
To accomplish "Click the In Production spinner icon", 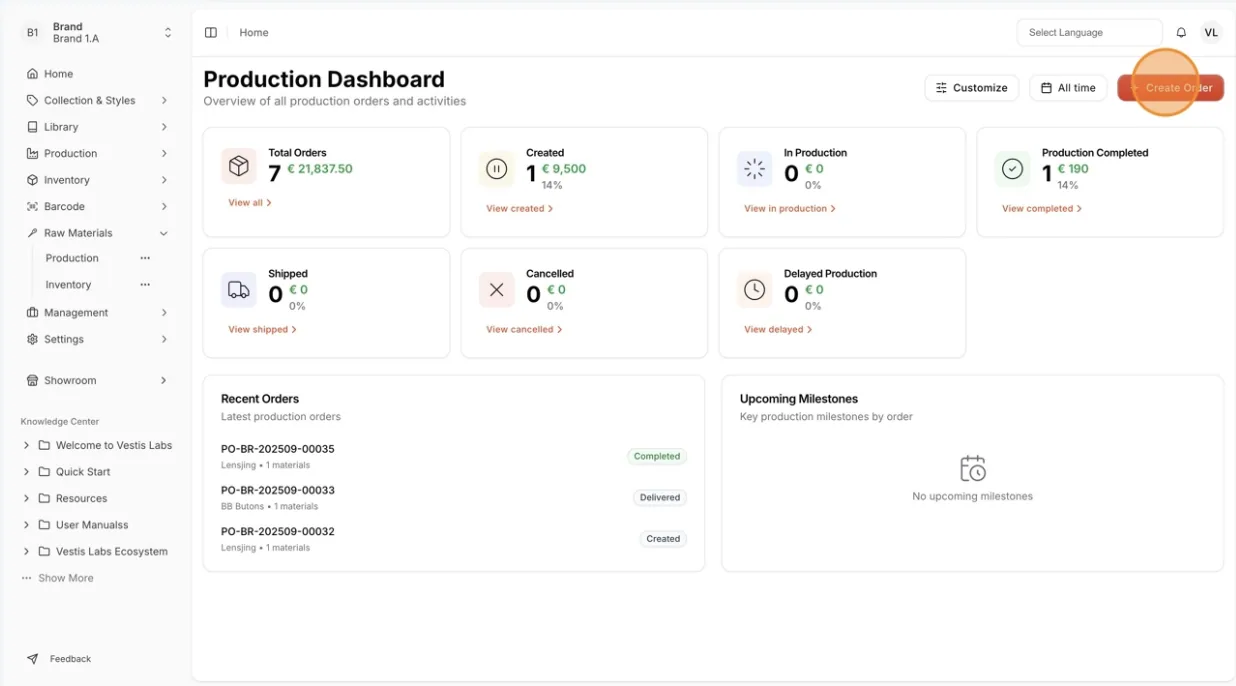I will click(755, 169).
